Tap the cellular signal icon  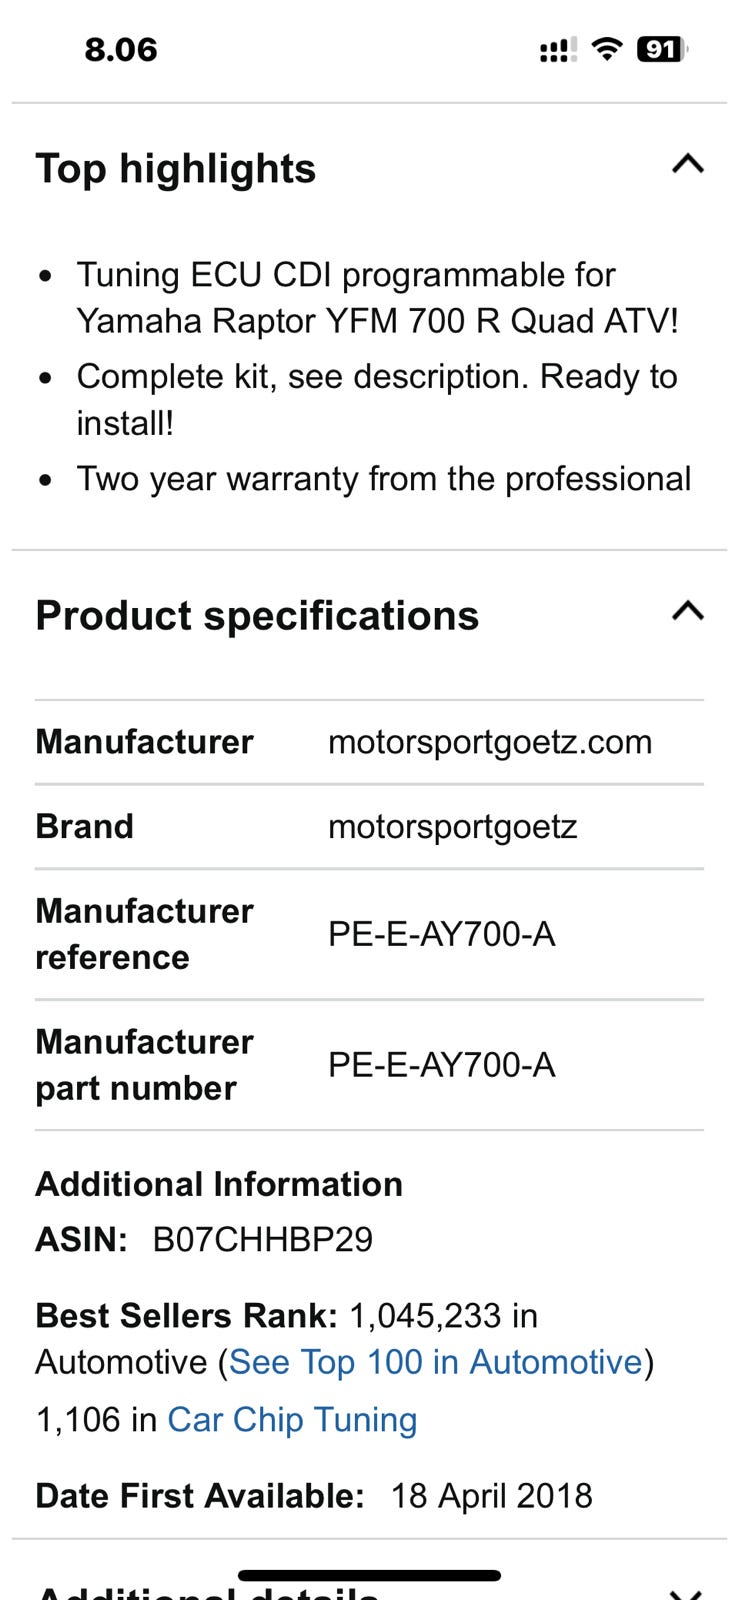[557, 50]
